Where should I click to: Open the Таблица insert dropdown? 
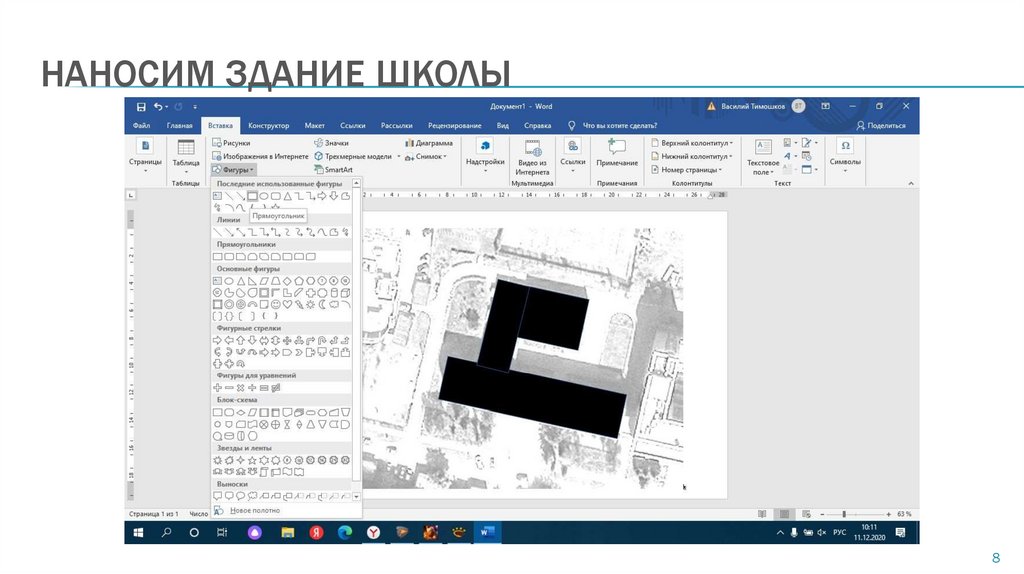pos(185,155)
